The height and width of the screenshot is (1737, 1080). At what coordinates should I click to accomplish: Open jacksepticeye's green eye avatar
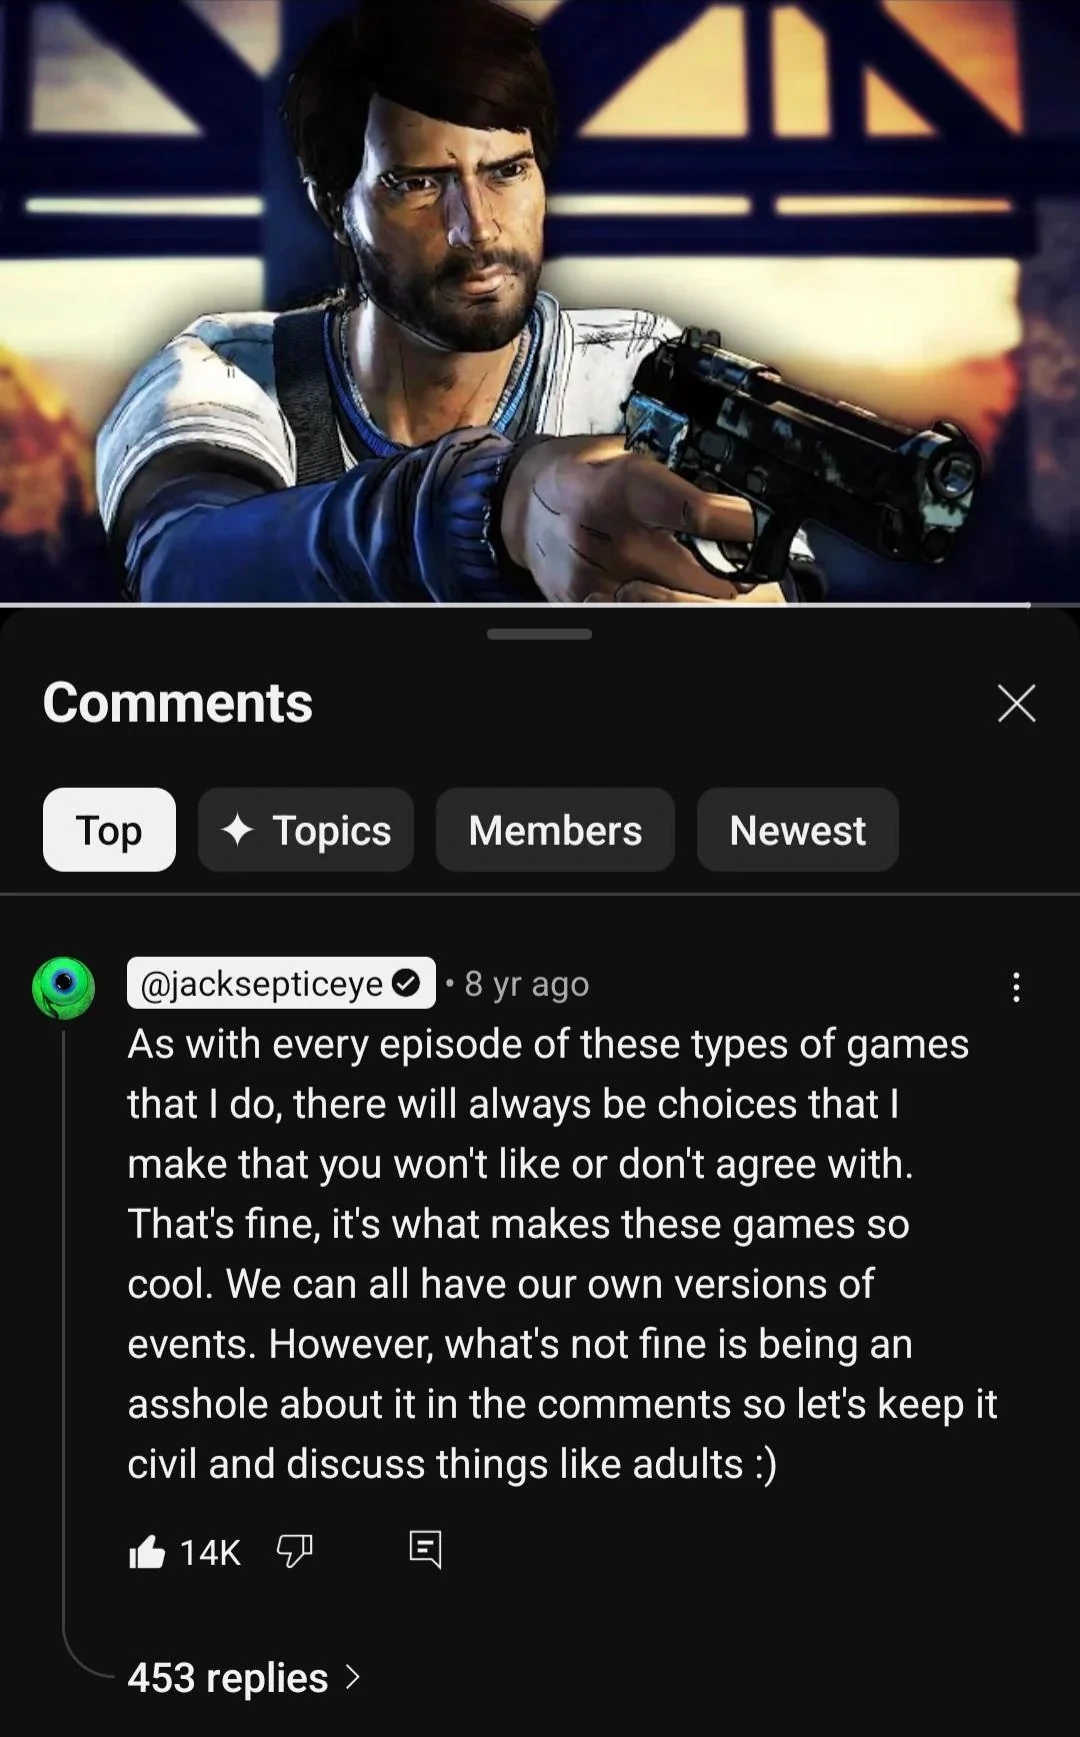[x=64, y=987]
